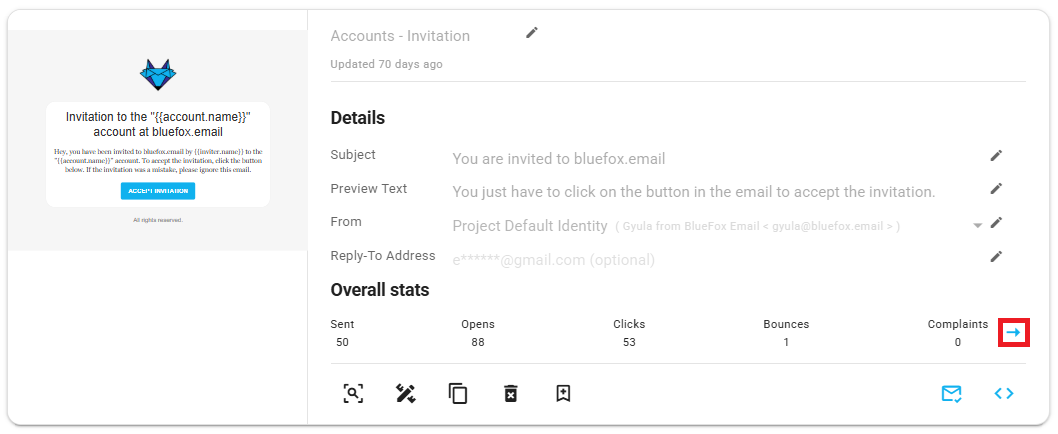1058x434 pixels.
Task: Open the preview magnifier icon
Action: pos(353,393)
